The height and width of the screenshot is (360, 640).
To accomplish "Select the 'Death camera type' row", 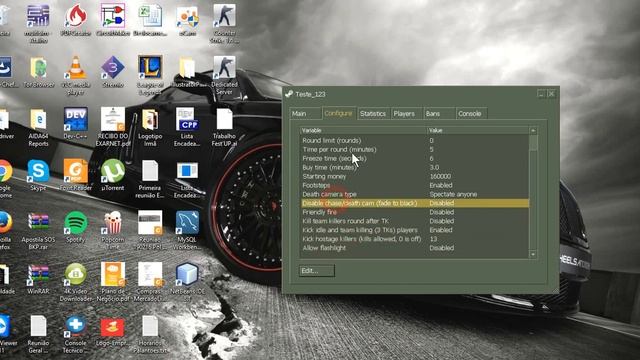I will click(415, 194).
